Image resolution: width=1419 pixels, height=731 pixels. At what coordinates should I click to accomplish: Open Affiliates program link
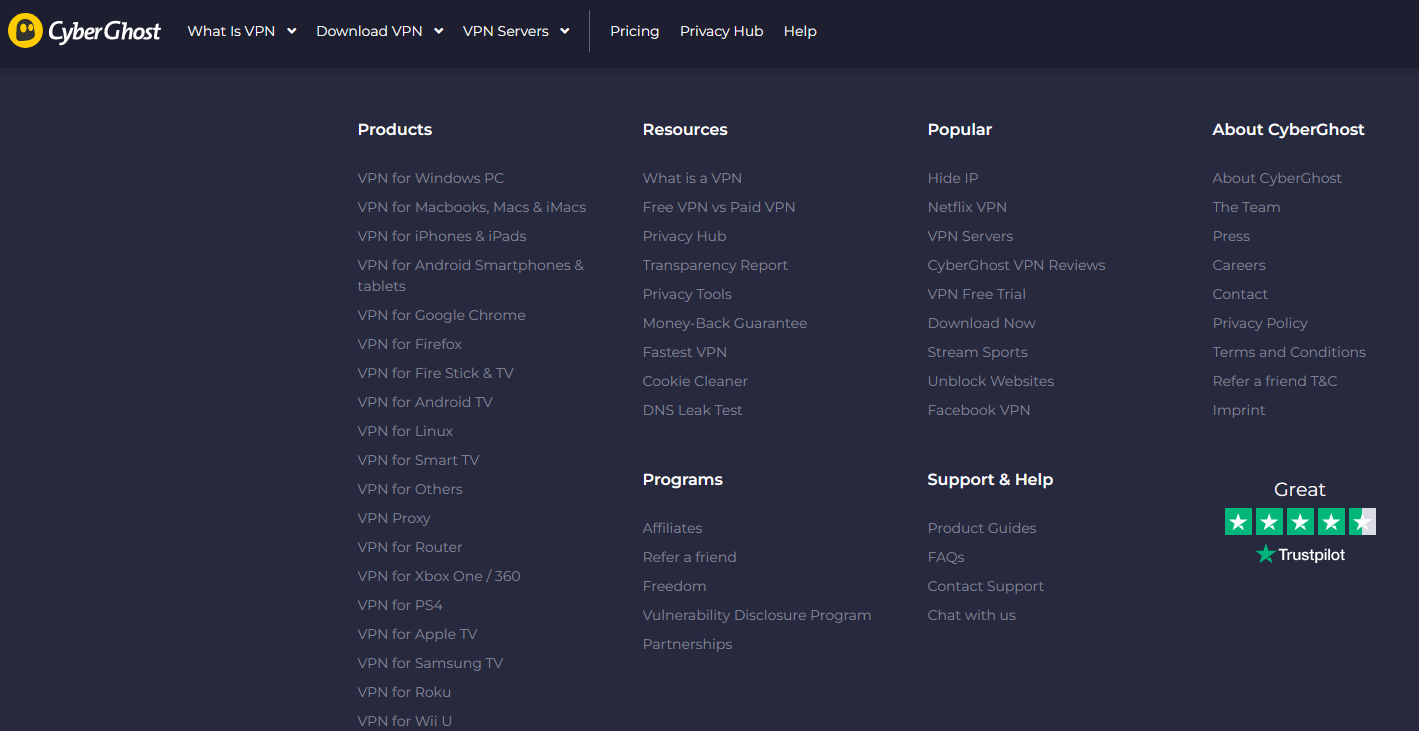[673, 528]
